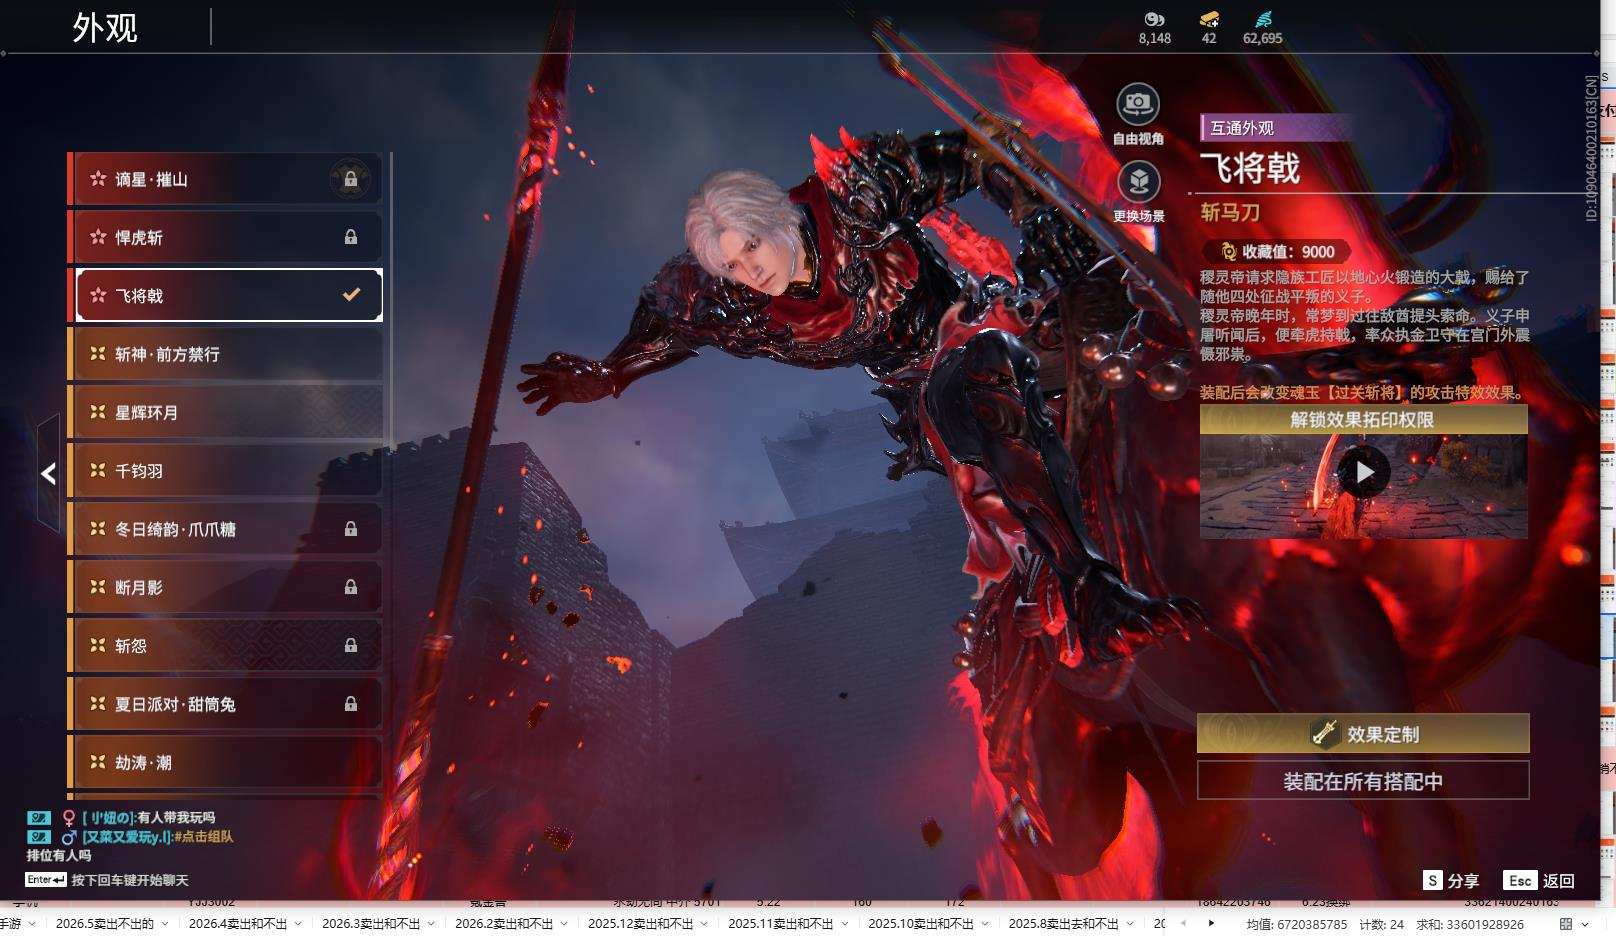Click the next-sheet arrow in the spreadsheet tab bar
The height and width of the screenshot is (939, 1616).
1211,924
